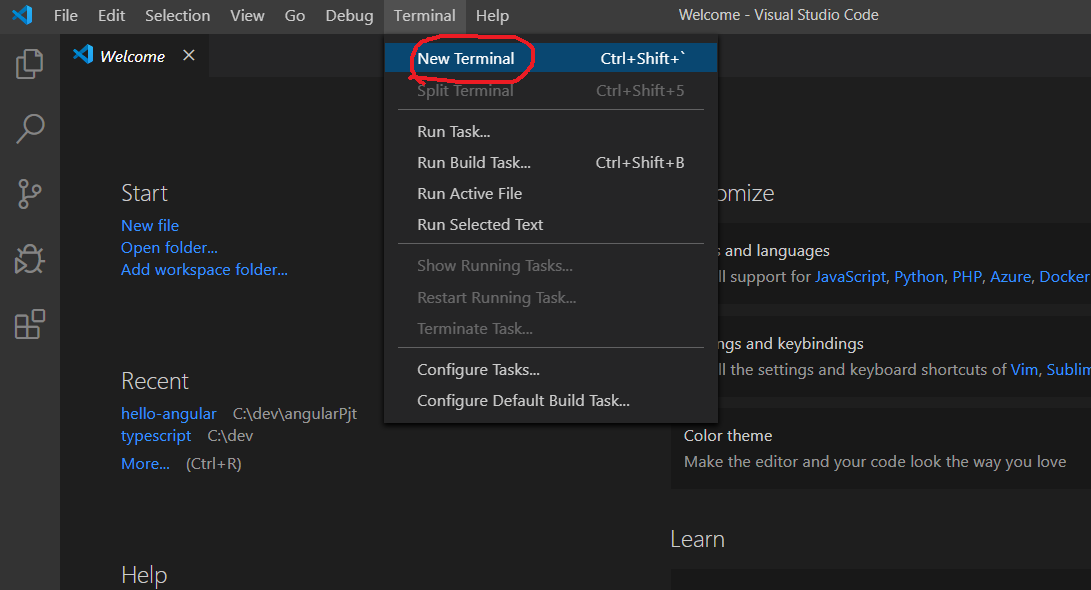Viewport: 1091px width, 590px height.
Task: Select Run Selected Text
Action: [x=550, y=224]
